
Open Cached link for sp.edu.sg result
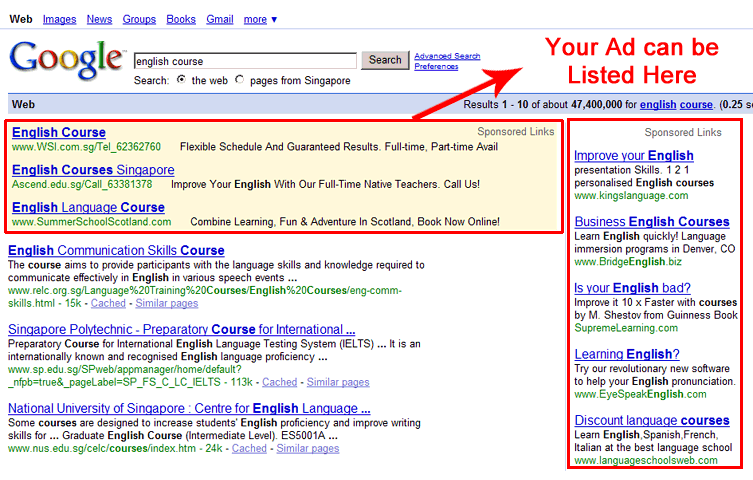(279, 382)
